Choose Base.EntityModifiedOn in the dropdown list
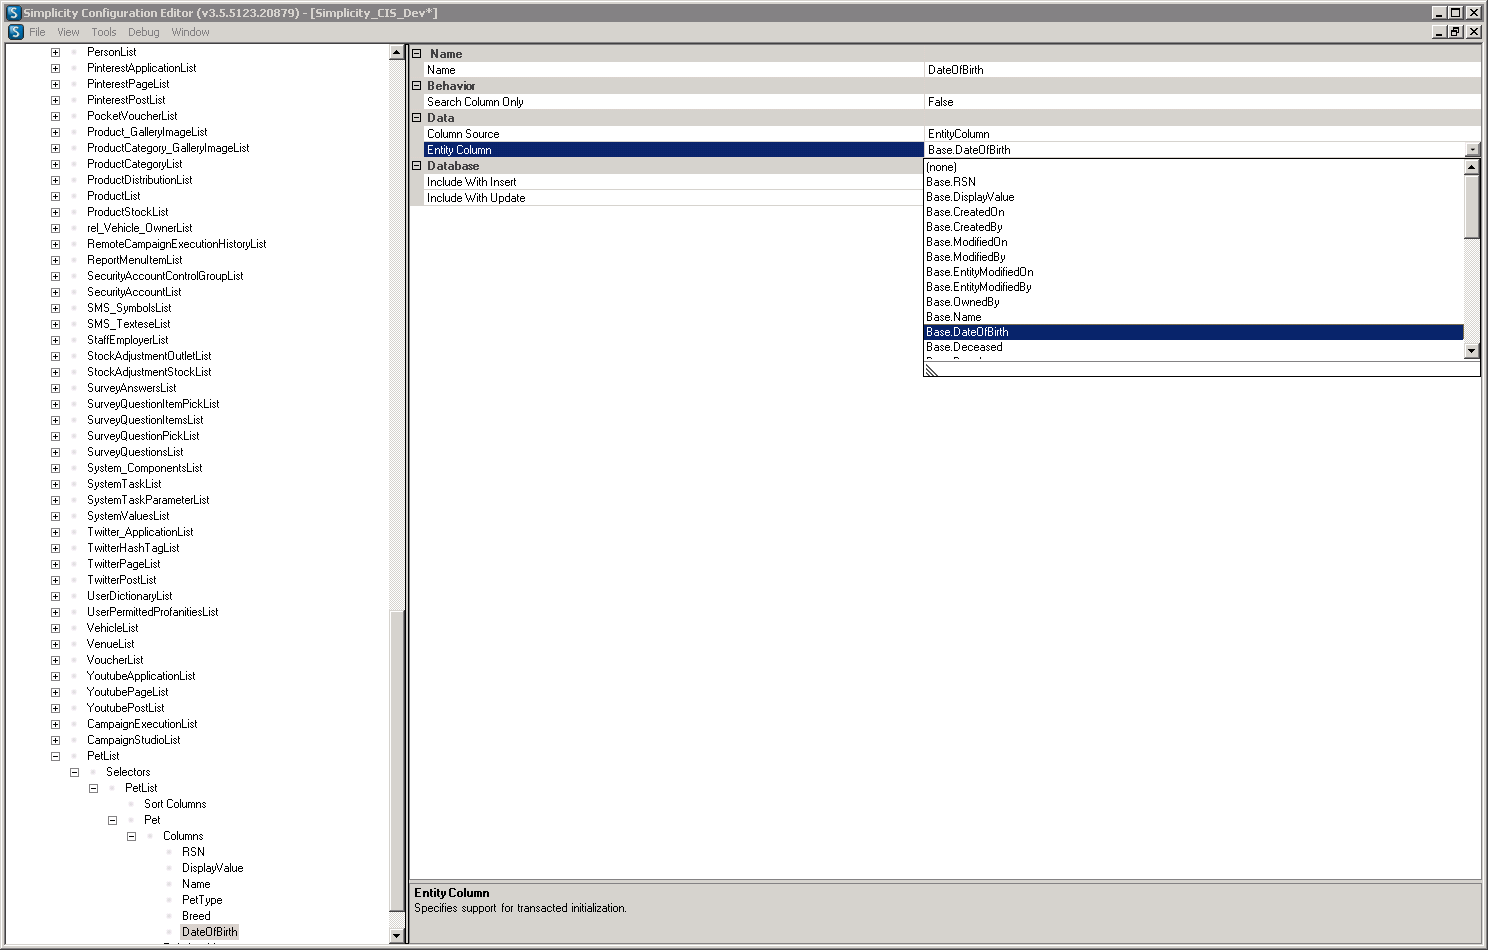 (1194, 272)
